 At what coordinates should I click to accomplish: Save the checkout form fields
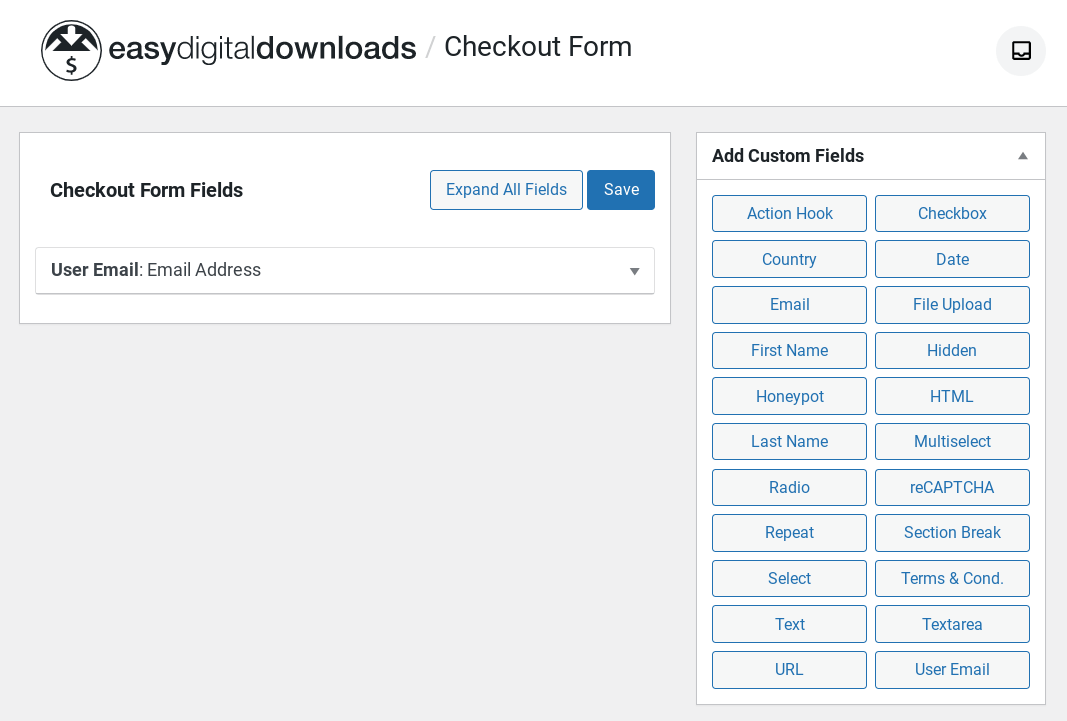pos(621,189)
